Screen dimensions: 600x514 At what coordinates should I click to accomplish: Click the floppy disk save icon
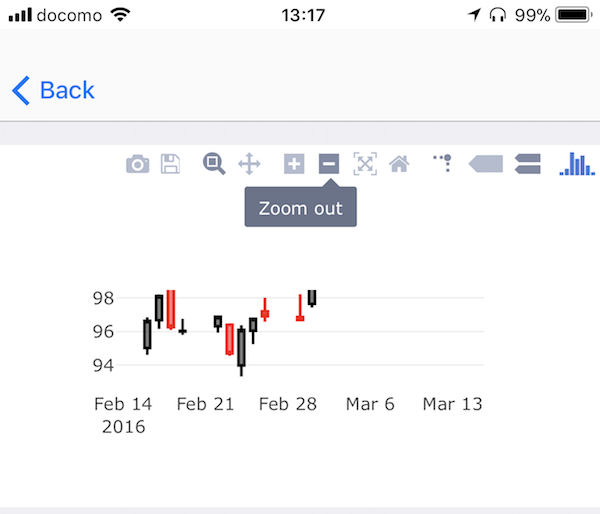click(x=170, y=164)
